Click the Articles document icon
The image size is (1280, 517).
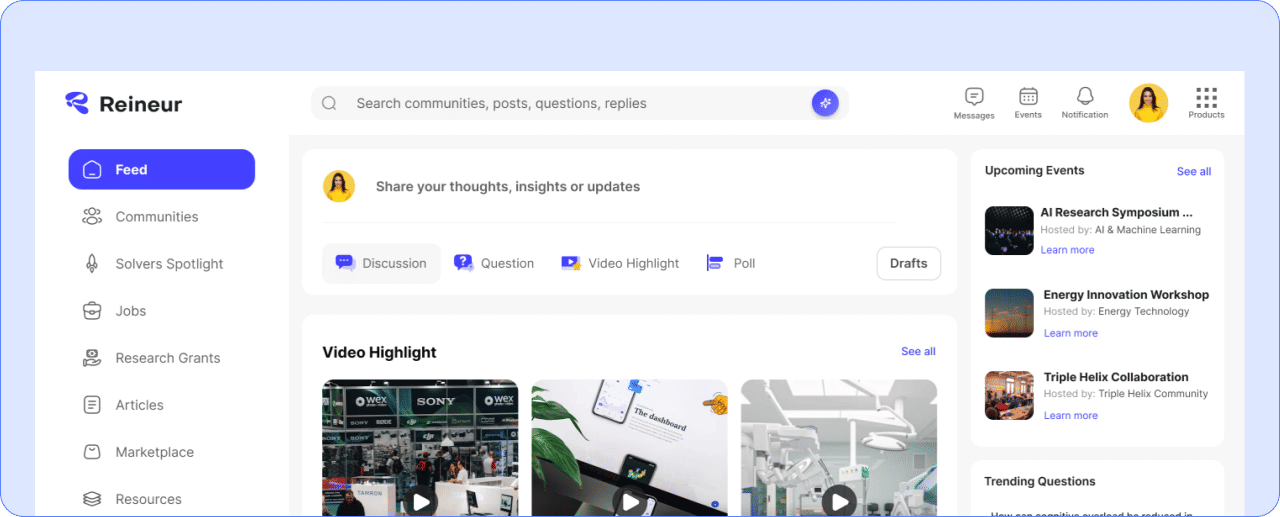coord(92,404)
